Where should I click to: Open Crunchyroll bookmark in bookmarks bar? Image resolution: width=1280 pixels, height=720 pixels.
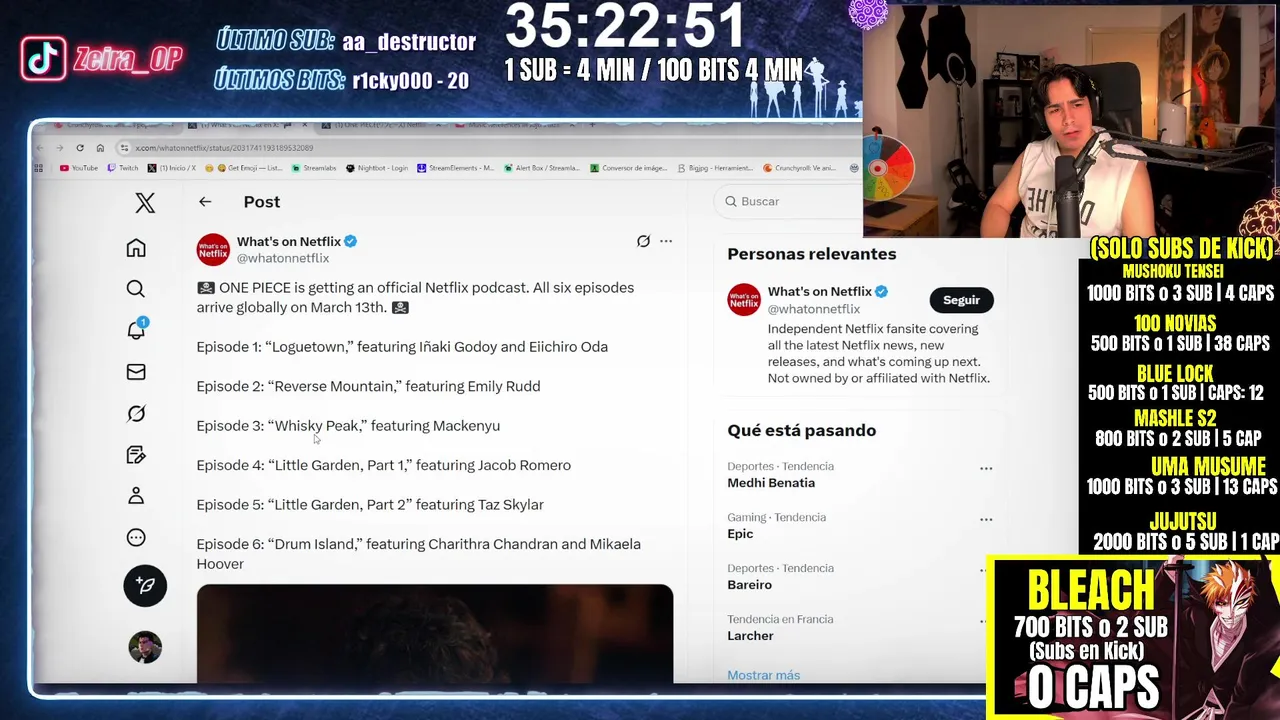799,168
